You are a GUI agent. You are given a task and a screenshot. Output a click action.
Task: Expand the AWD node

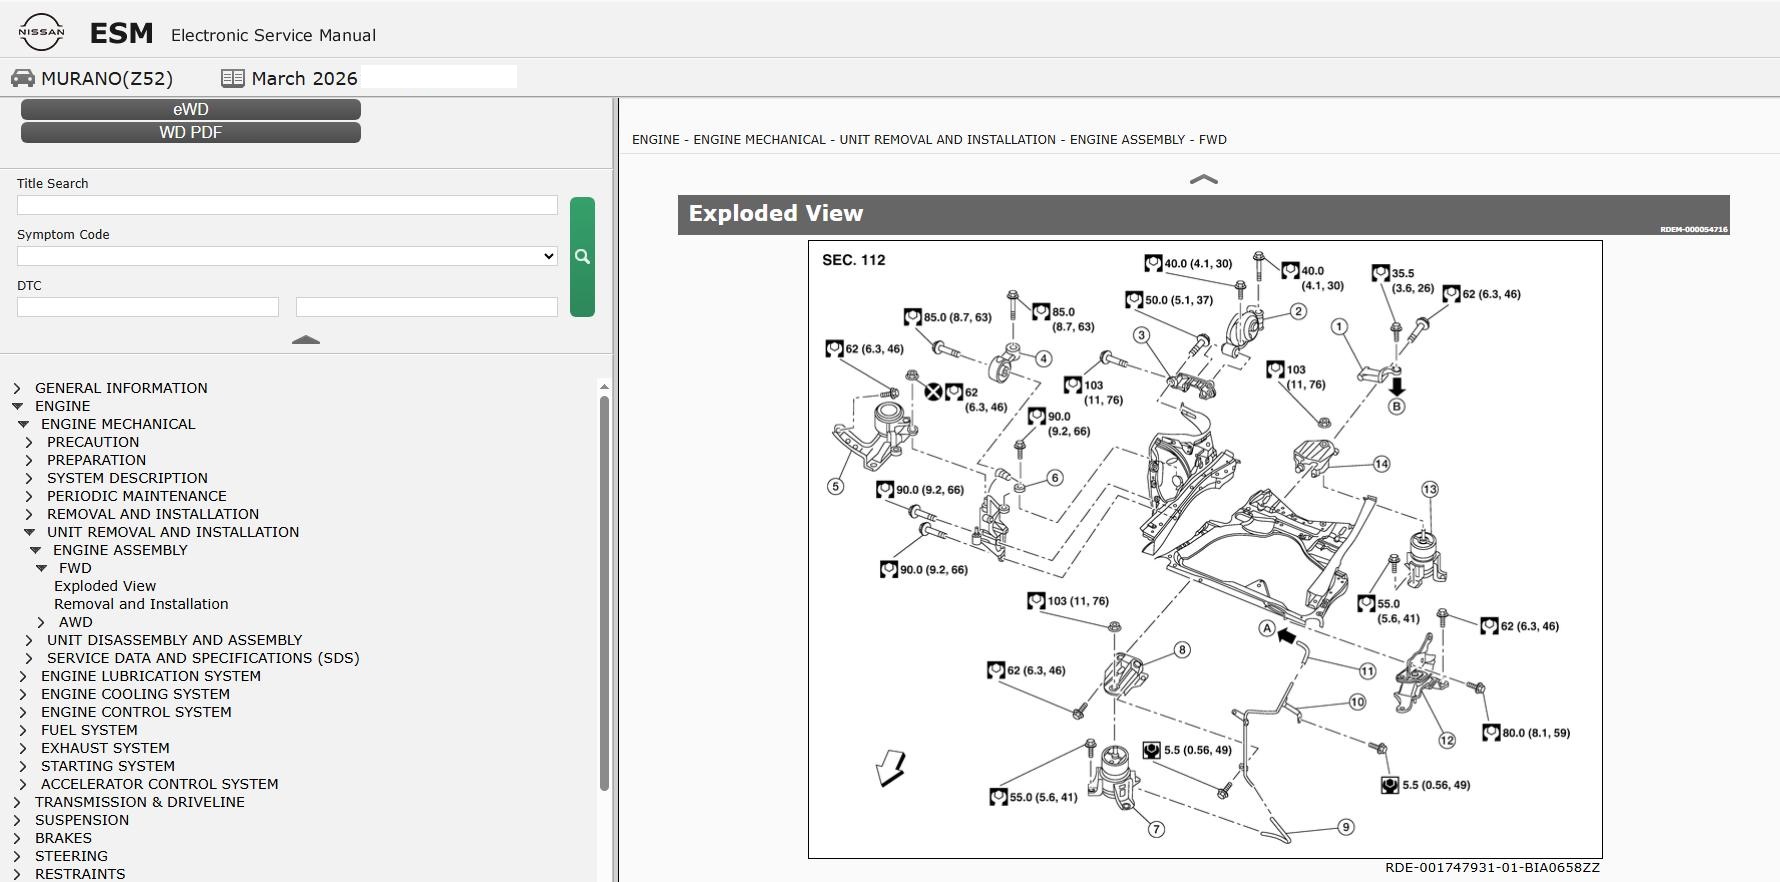point(41,622)
